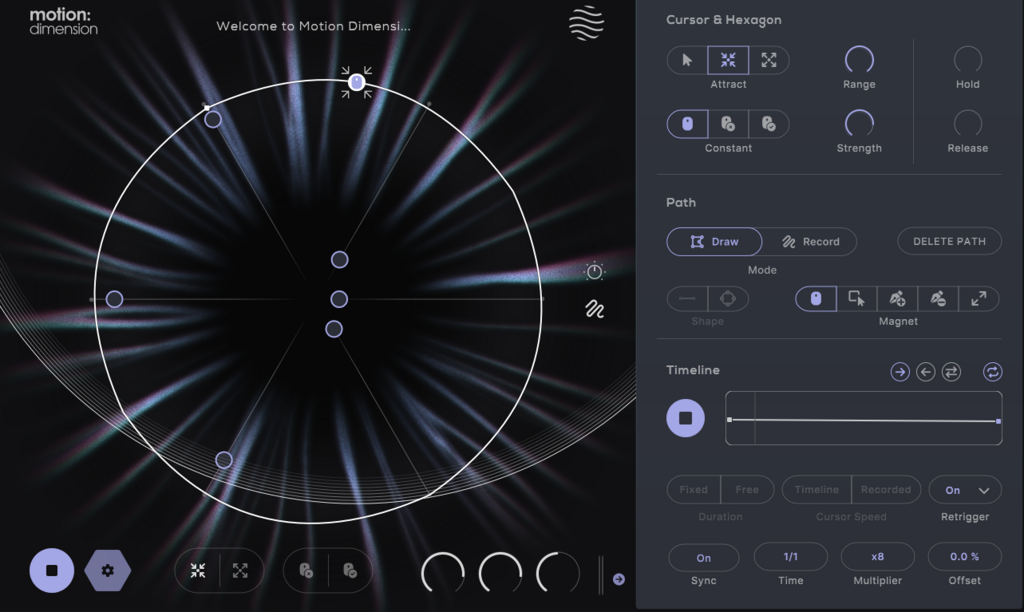The height and width of the screenshot is (612, 1024).
Task: Click the attract icon in the bottom toolbar
Action: click(x=198, y=571)
